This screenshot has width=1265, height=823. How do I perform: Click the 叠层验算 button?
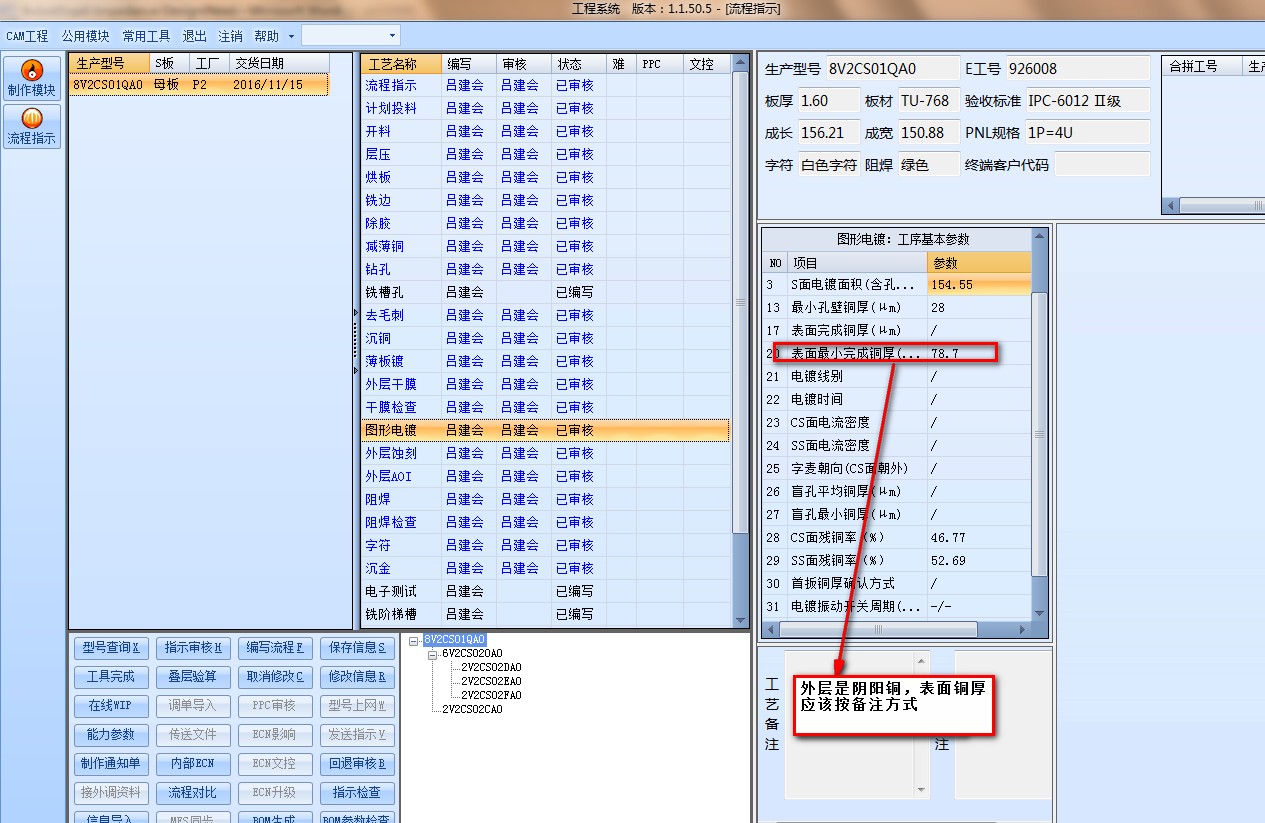tap(192, 677)
